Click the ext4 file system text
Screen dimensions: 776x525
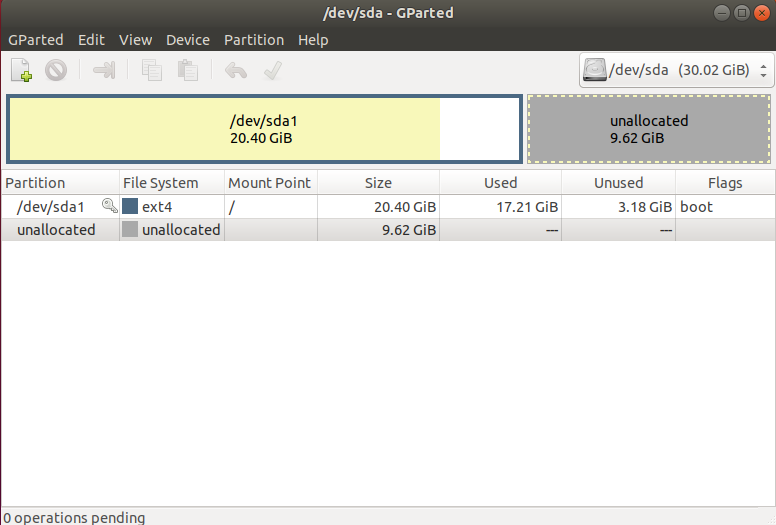[x=157, y=207]
